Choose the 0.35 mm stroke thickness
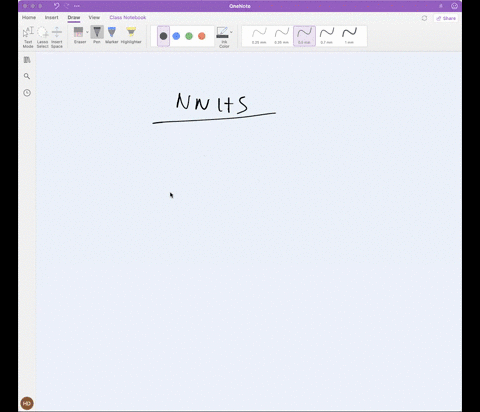The width and height of the screenshot is (480, 412). tap(282, 36)
